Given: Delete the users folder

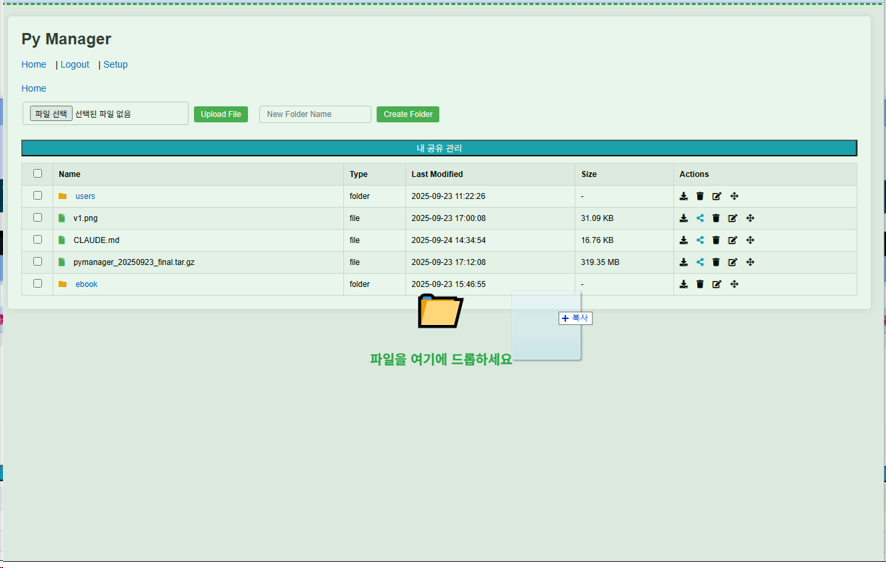Looking at the screenshot, I should click(700, 196).
